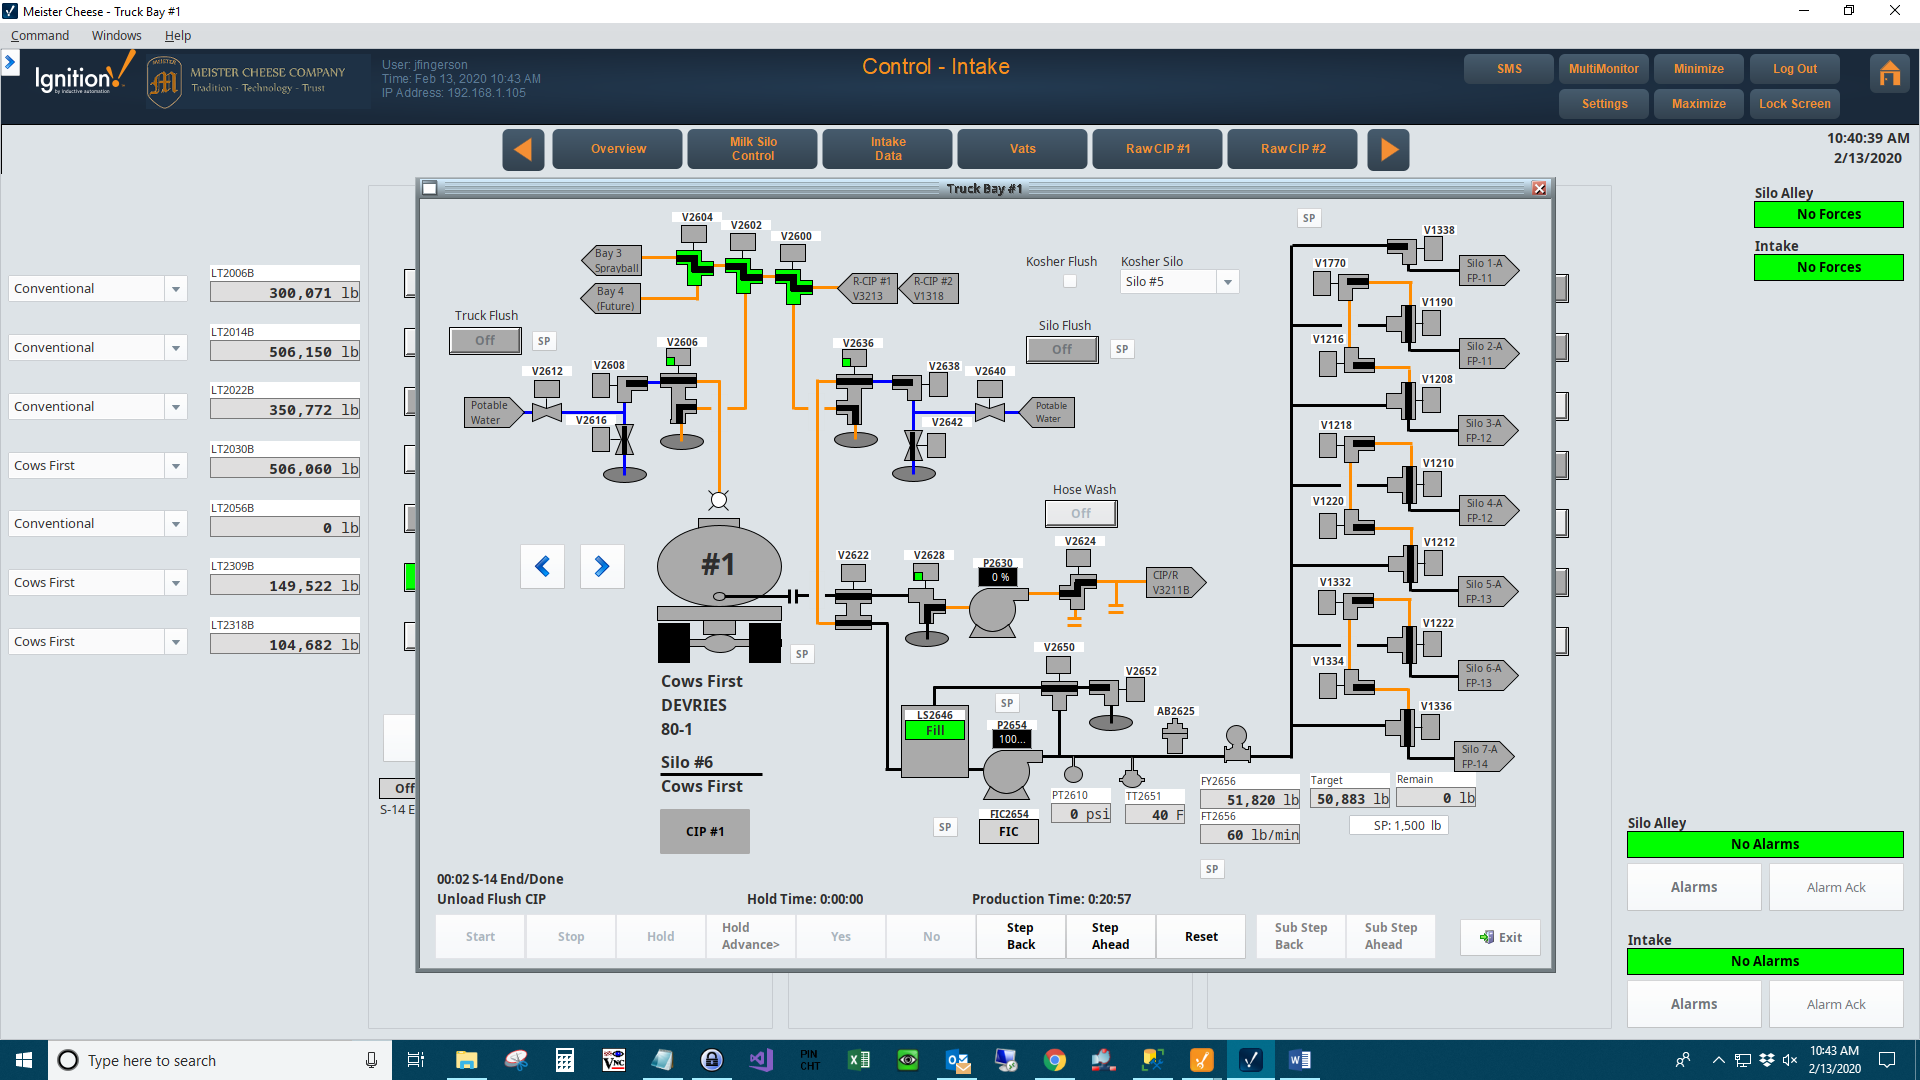Click truck tank #1 graphic
1920x1080 pixels.
pyautogui.click(x=719, y=565)
